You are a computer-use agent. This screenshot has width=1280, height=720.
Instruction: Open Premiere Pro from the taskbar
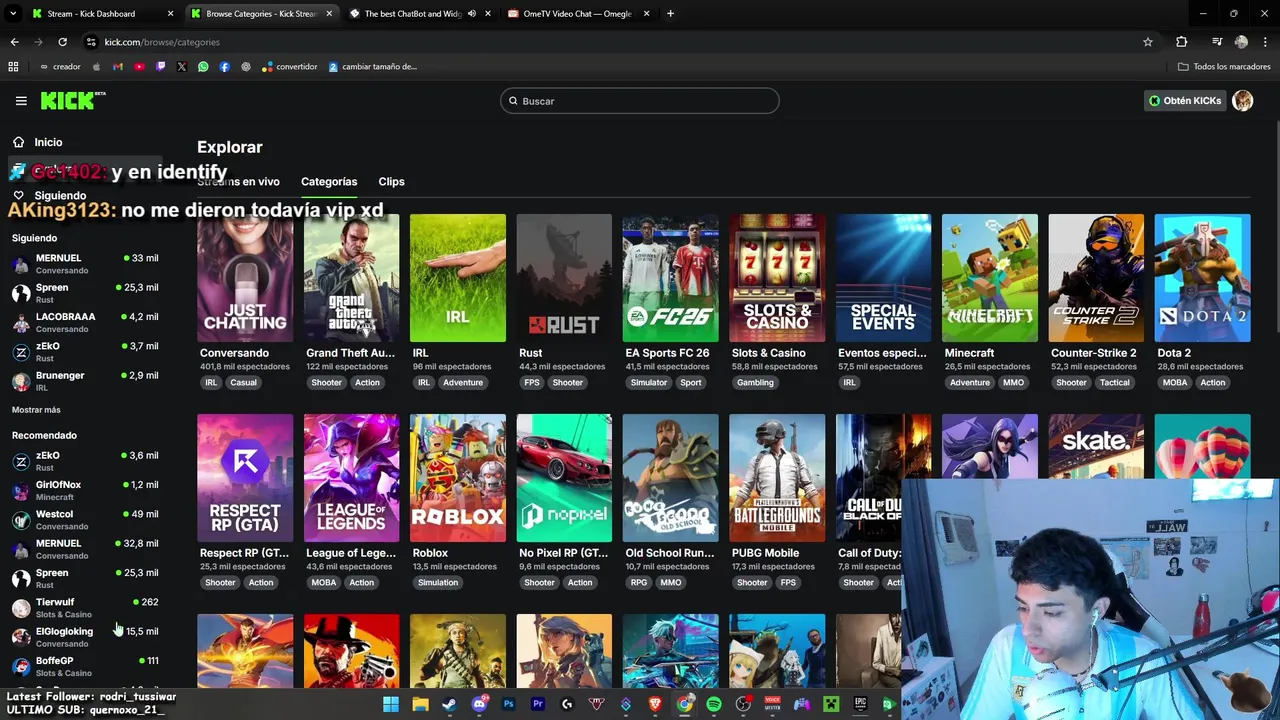(x=538, y=704)
